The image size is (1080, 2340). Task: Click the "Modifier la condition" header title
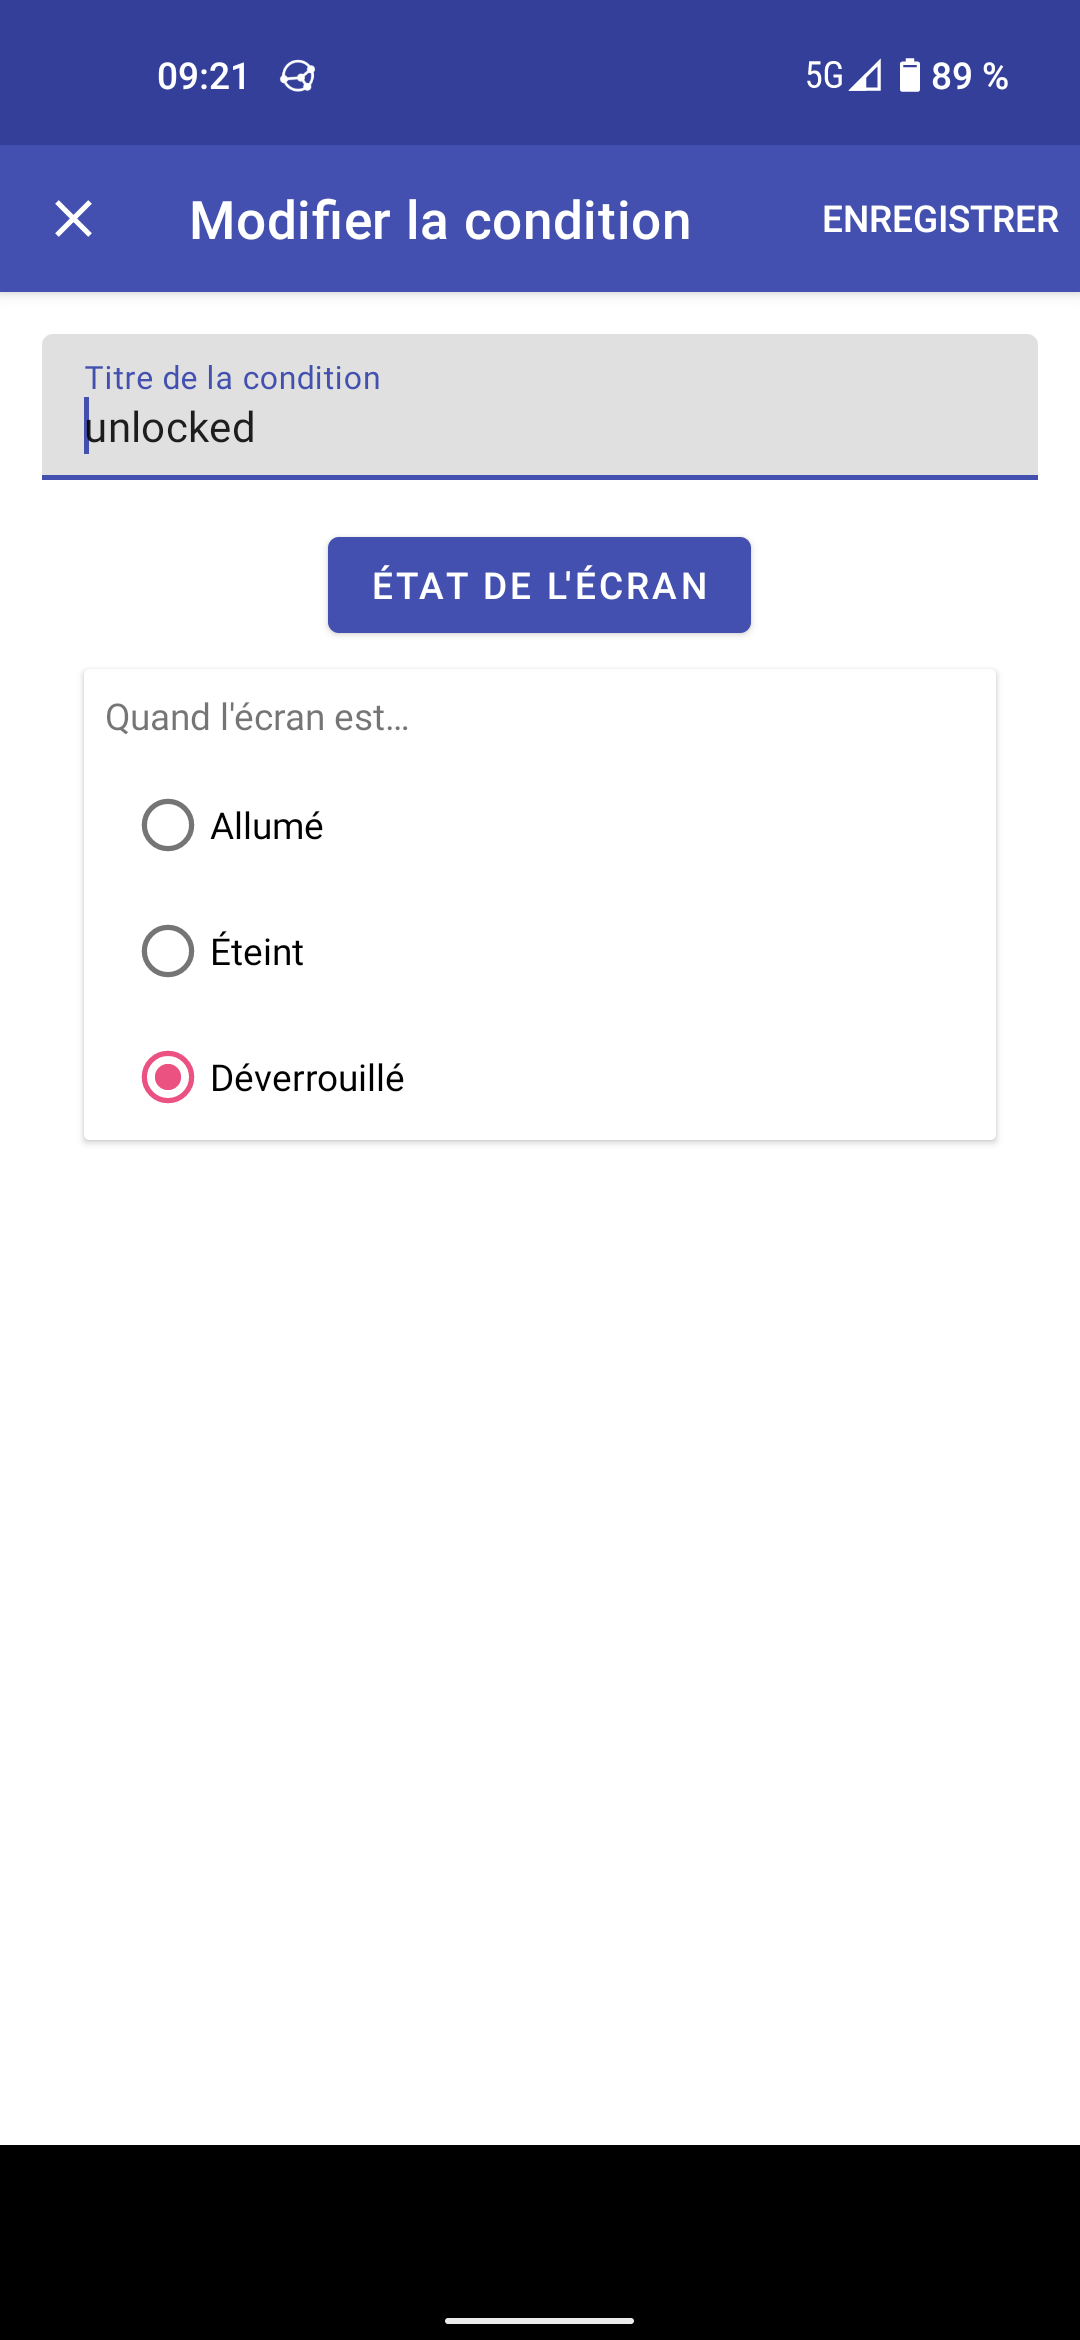click(440, 220)
